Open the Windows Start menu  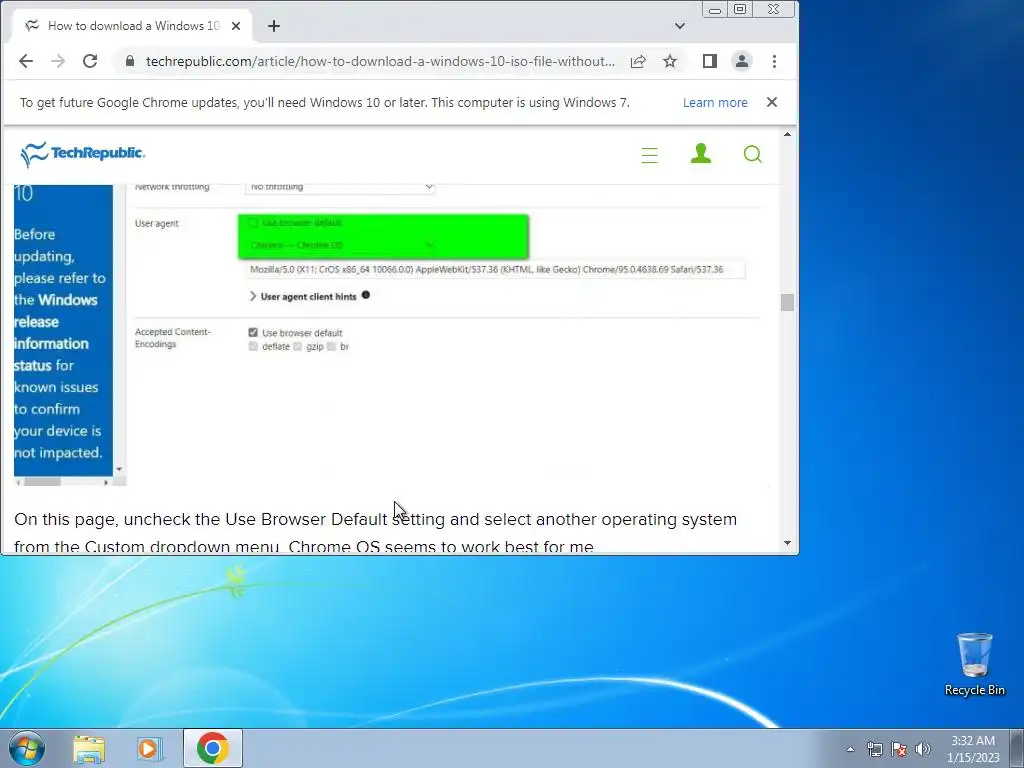(27, 748)
